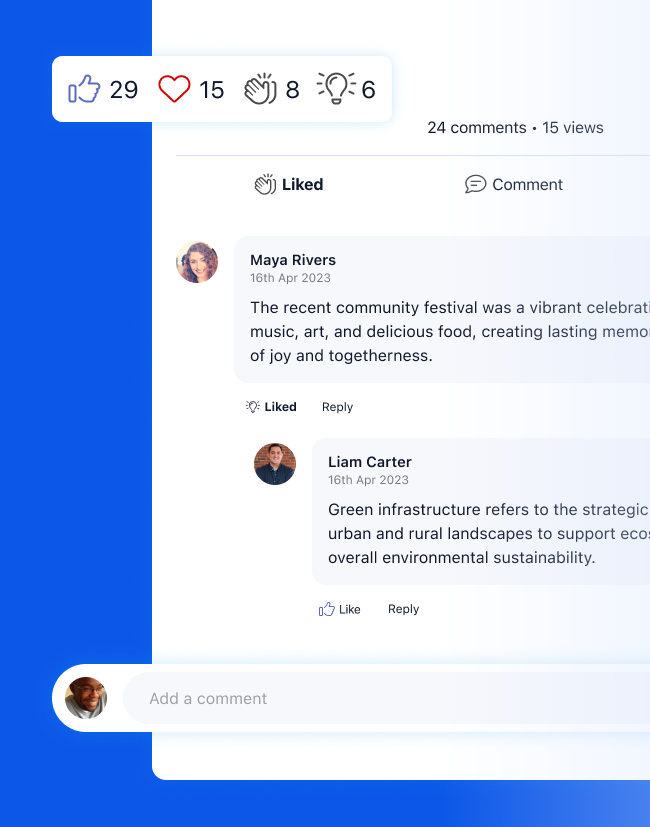Image resolution: width=650 pixels, height=827 pixels.
Task: Click the speech bubble Comment icon
Action: tap(475, 184)
